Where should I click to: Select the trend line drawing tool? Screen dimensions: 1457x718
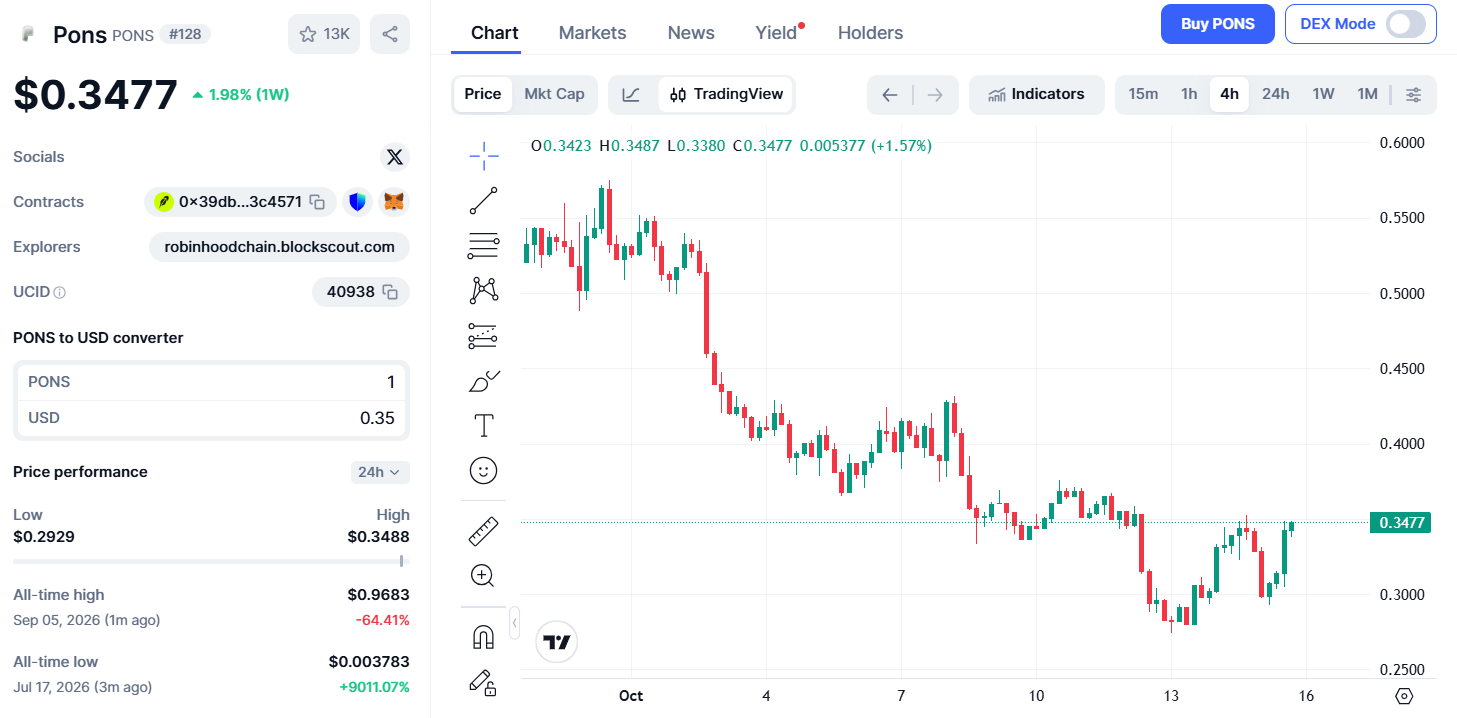tap(484, 200)
